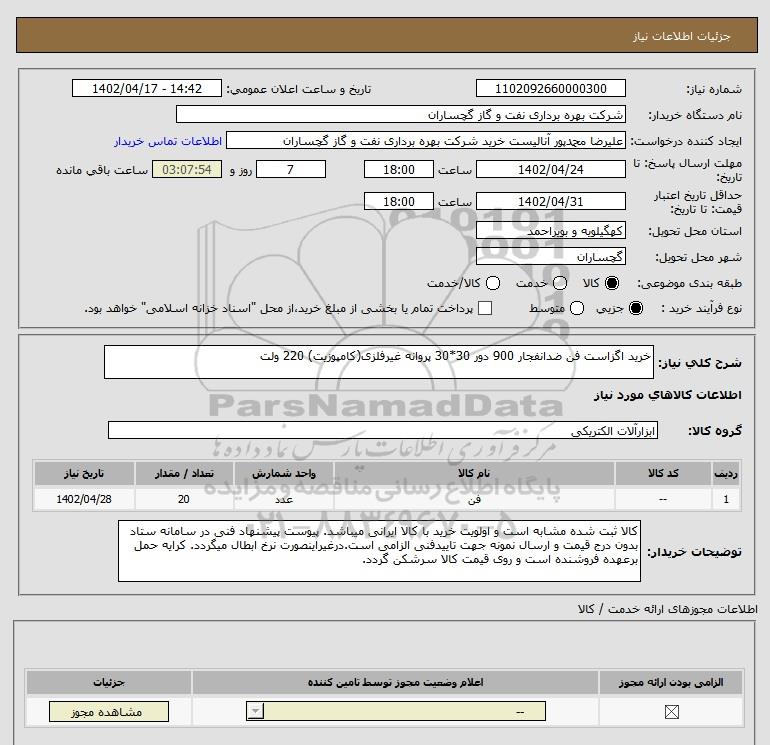Click the تاریخ نیاز column header
Viewport: 770px width, 745px height.
(x=84, y=473)
